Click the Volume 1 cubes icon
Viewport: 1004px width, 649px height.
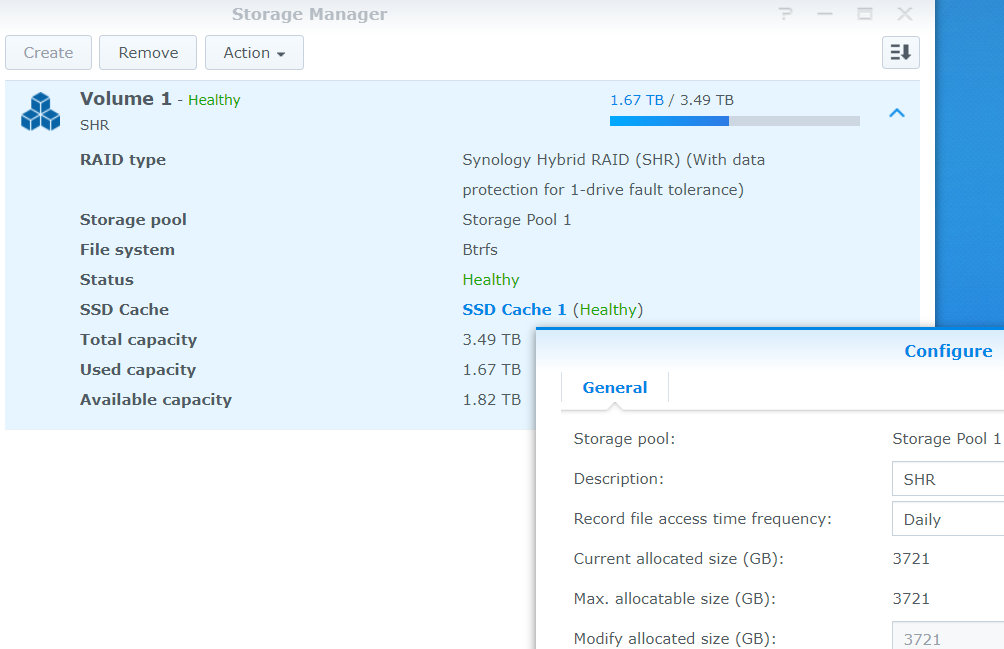pos(40,111)
